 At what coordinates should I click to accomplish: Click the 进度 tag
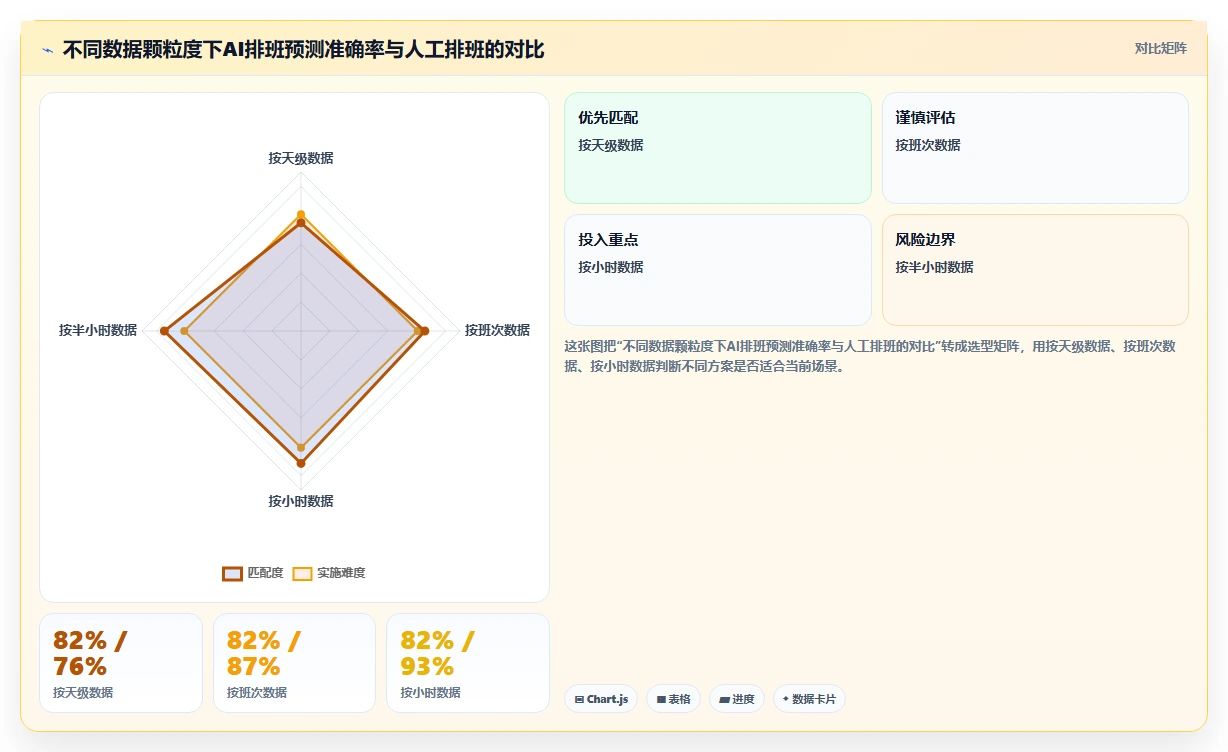[737, 699]
